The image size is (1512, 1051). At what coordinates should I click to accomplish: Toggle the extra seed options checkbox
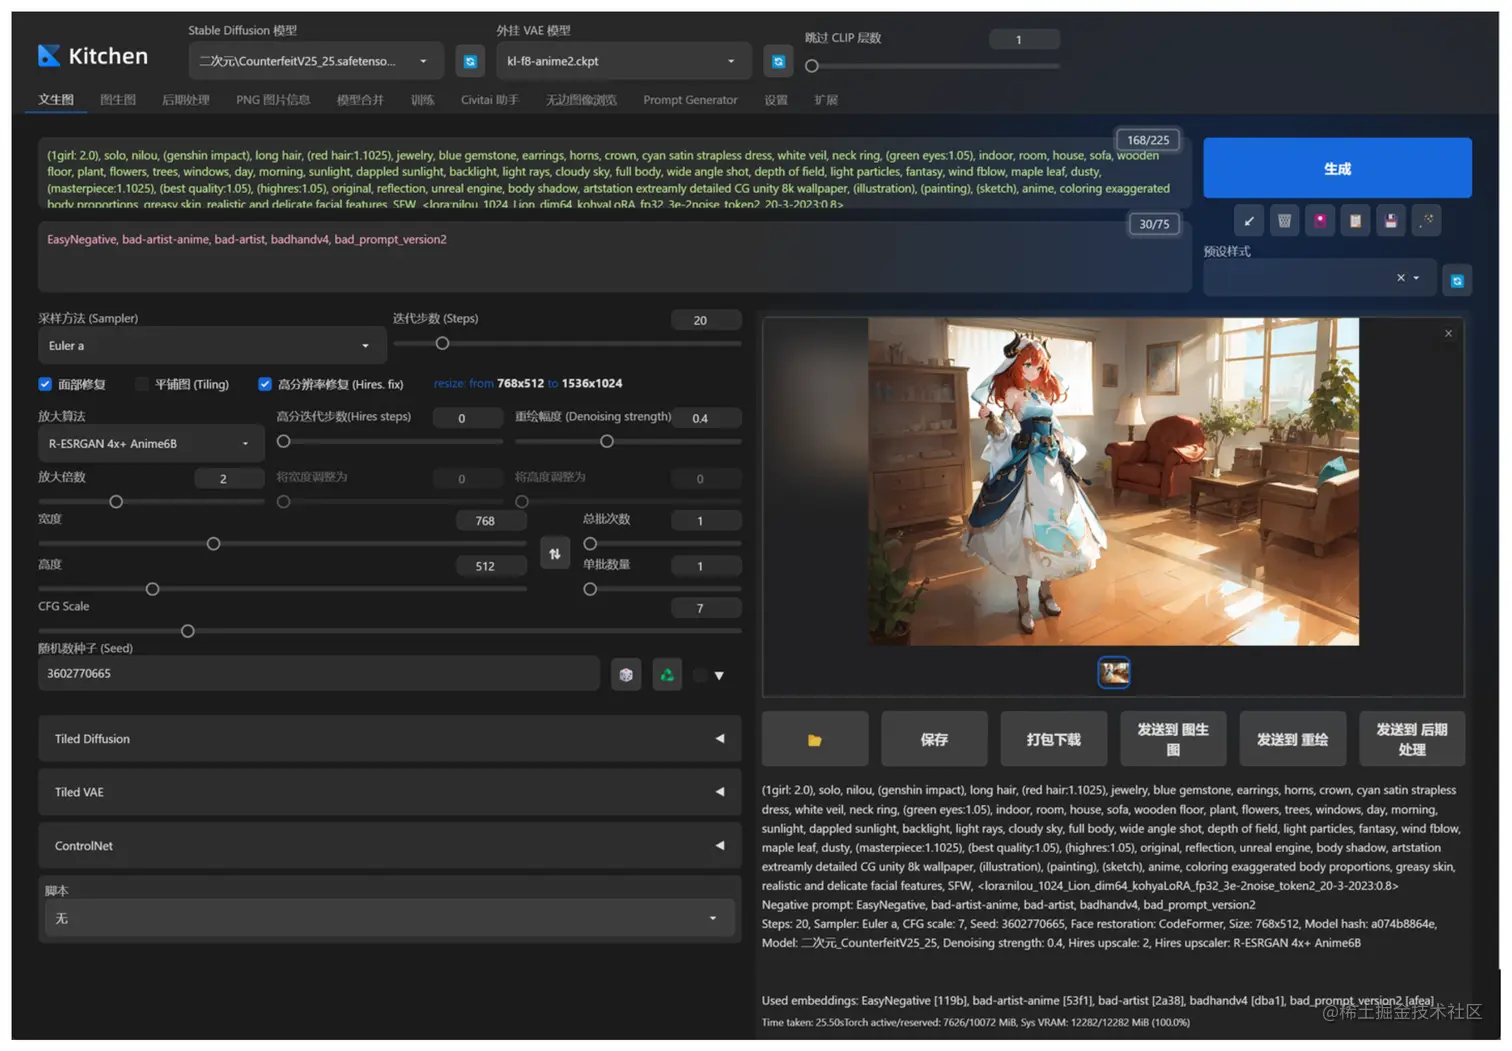[x=700, y=676]
